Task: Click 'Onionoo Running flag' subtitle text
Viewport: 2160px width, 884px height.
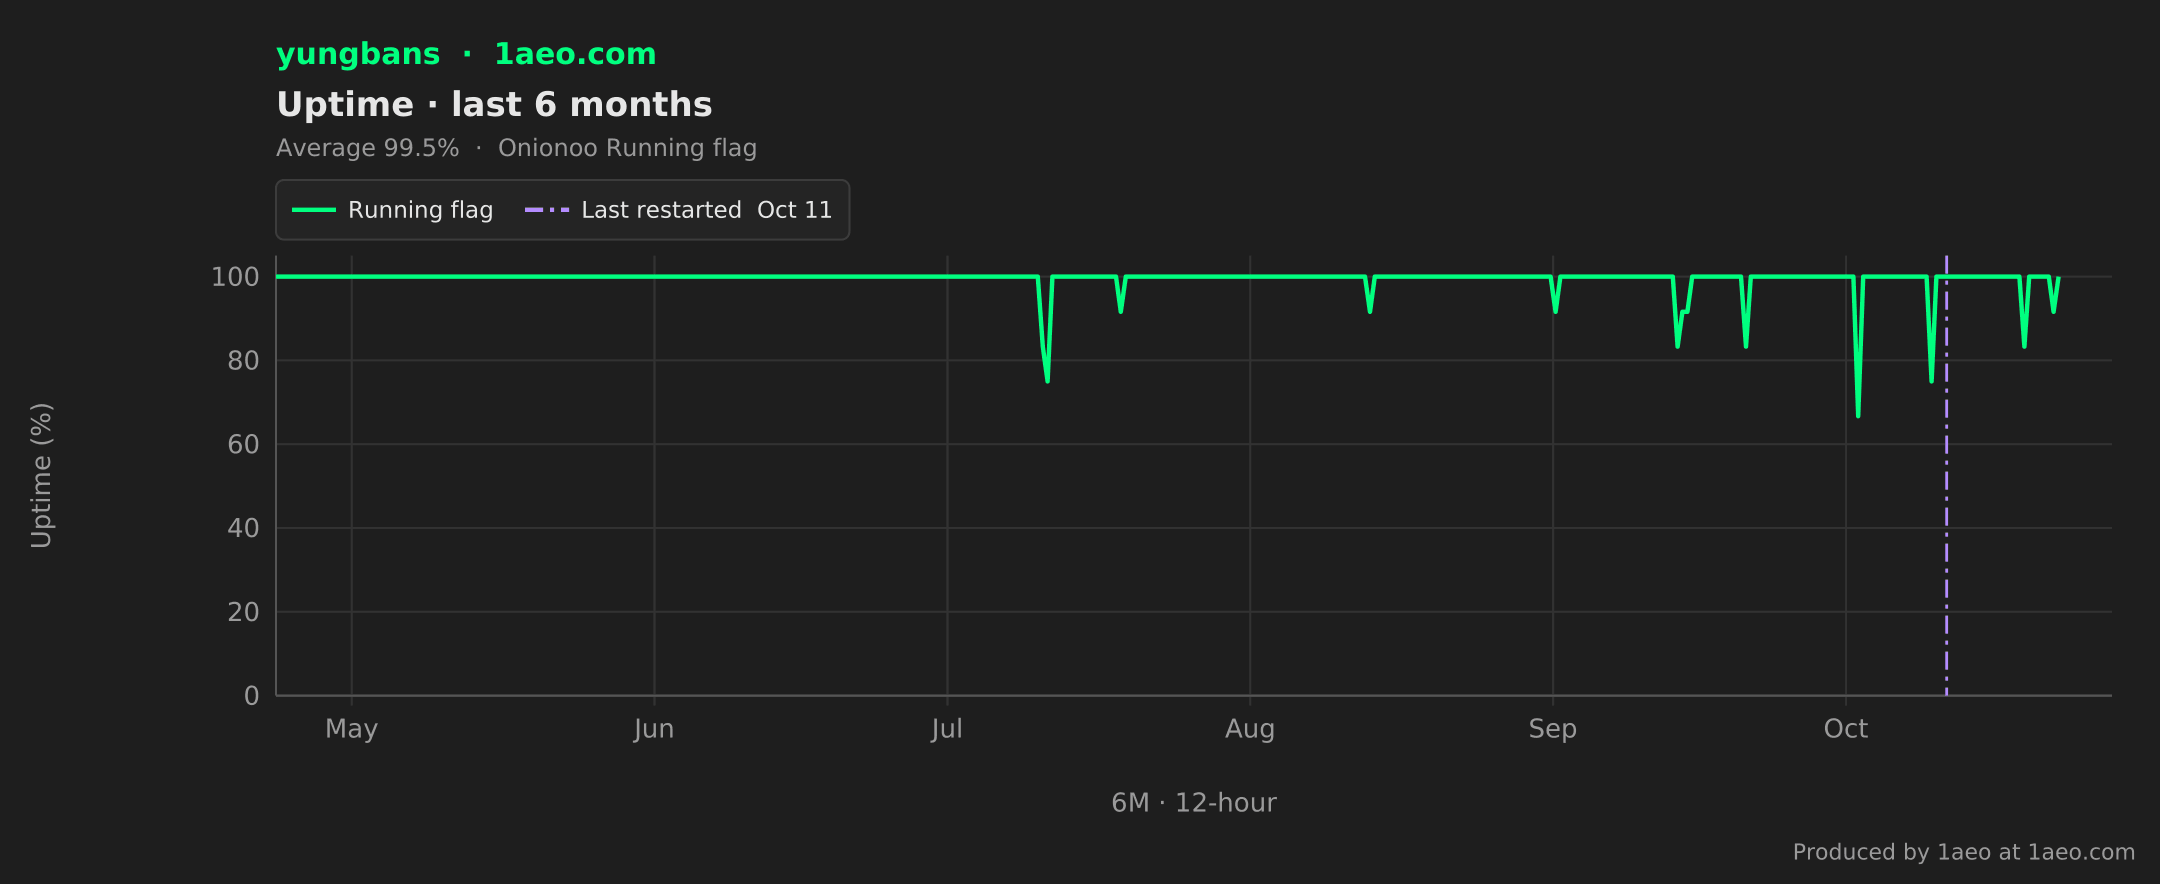Action: 627,148
